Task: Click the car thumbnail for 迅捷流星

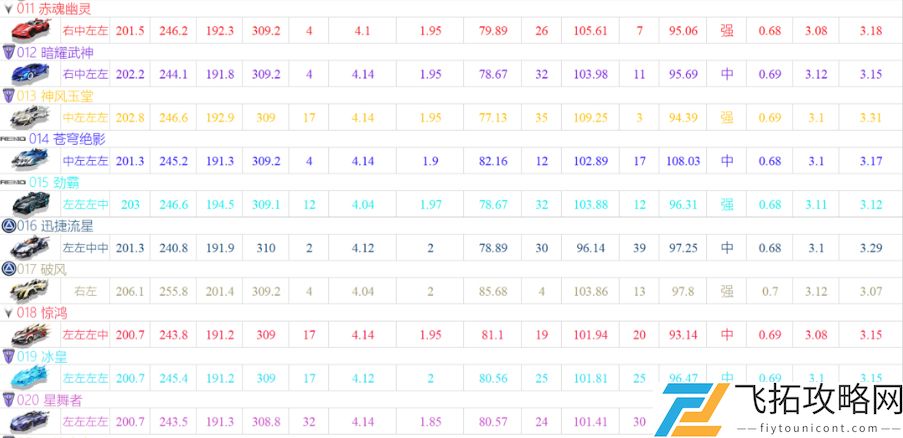Action: (30, 248)
